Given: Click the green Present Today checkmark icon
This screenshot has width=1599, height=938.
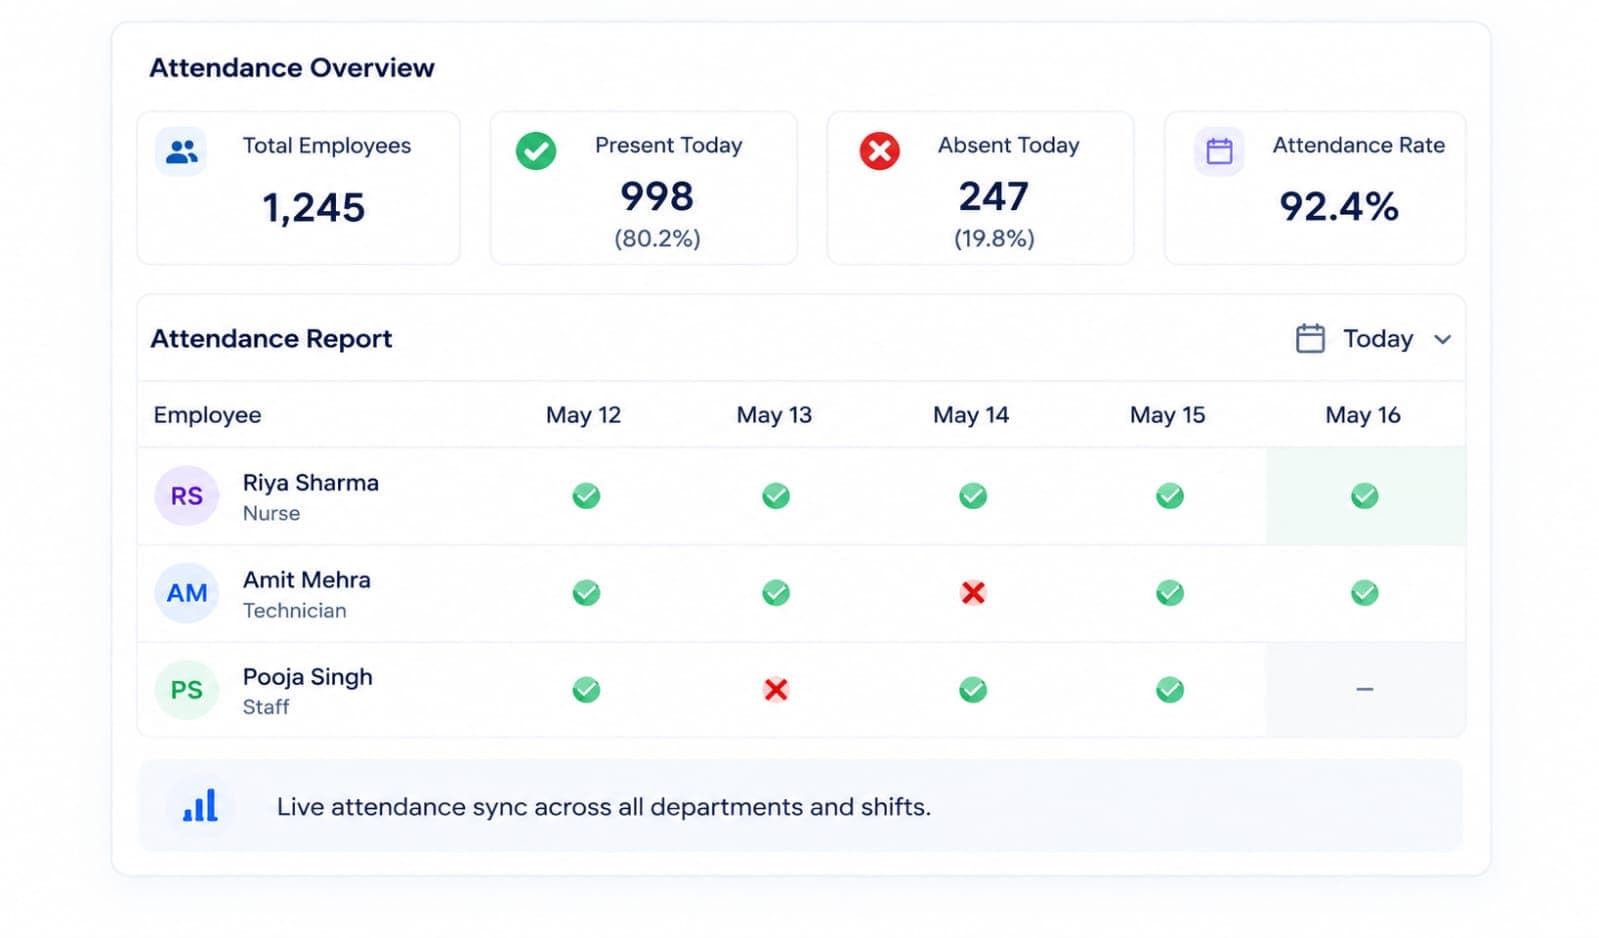Looking at the screenshot, I should 536,151.
